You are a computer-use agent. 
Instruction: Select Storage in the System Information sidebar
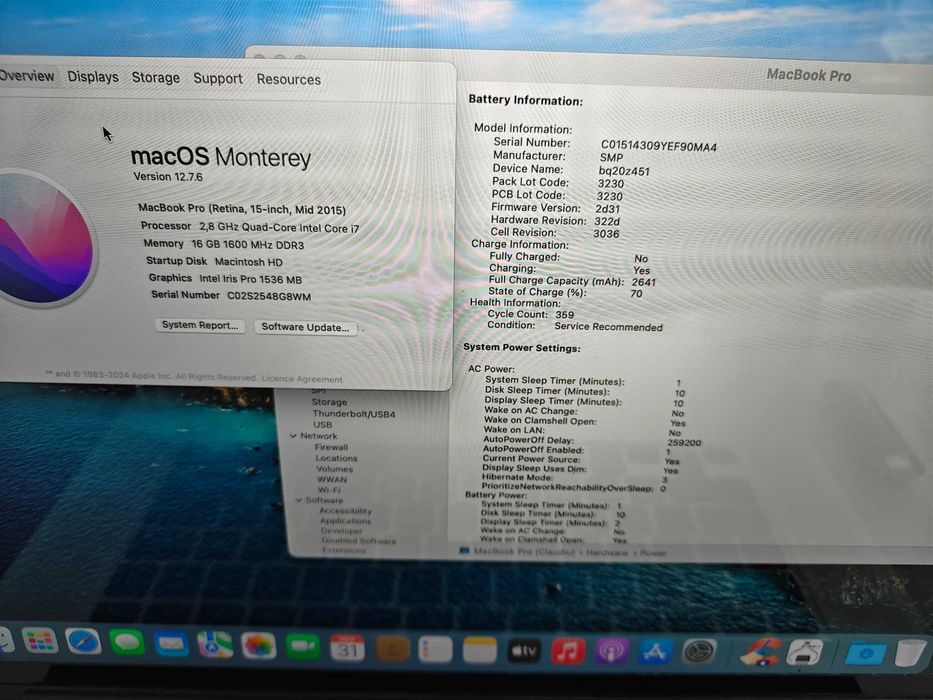click(329, 402)
